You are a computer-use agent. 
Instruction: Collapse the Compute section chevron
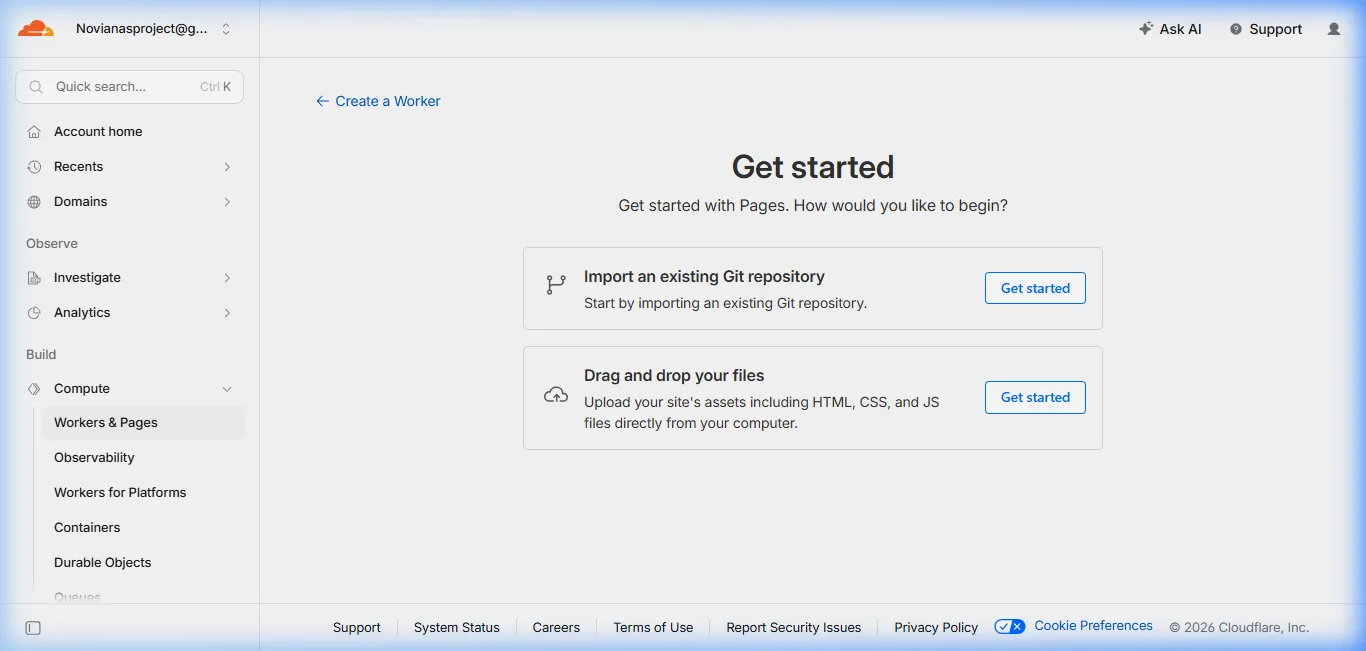(227, 389)
